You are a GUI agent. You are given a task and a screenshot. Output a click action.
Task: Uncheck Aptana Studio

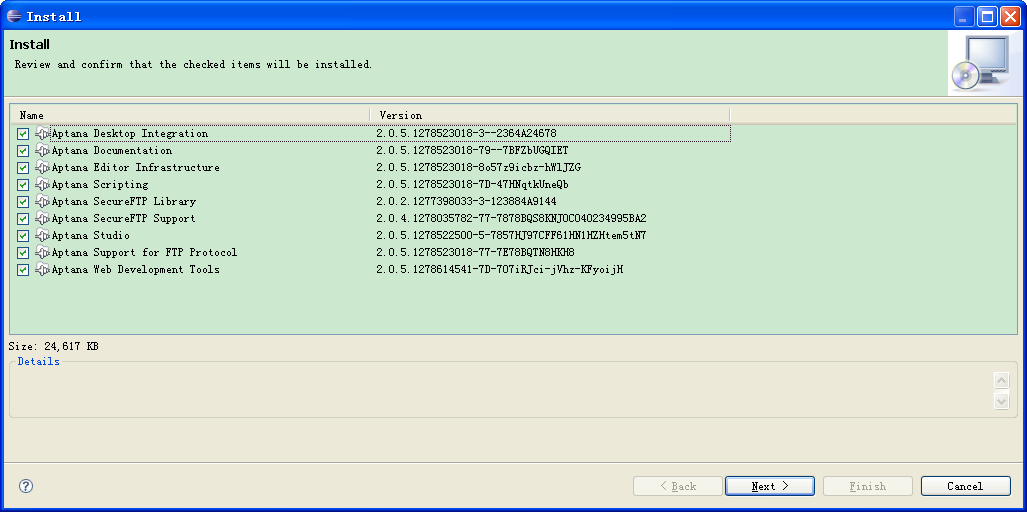(24, 236)
